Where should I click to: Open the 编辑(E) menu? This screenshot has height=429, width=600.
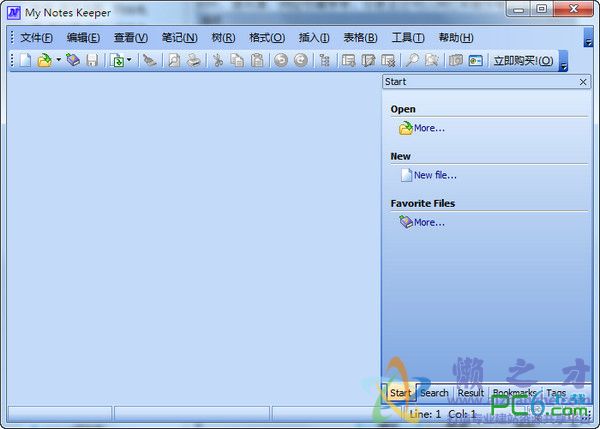pos(83,38)
